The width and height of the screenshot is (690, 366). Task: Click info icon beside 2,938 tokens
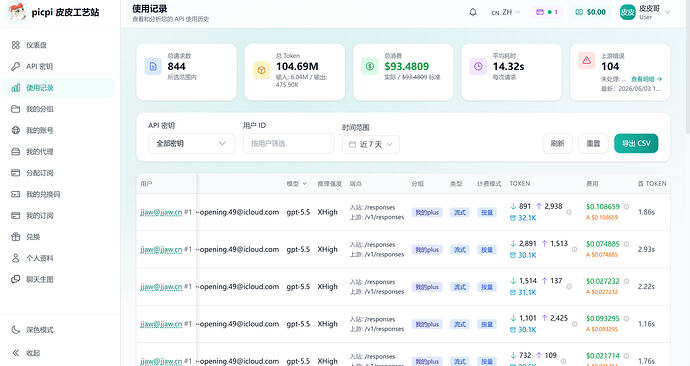click(569, 212)
